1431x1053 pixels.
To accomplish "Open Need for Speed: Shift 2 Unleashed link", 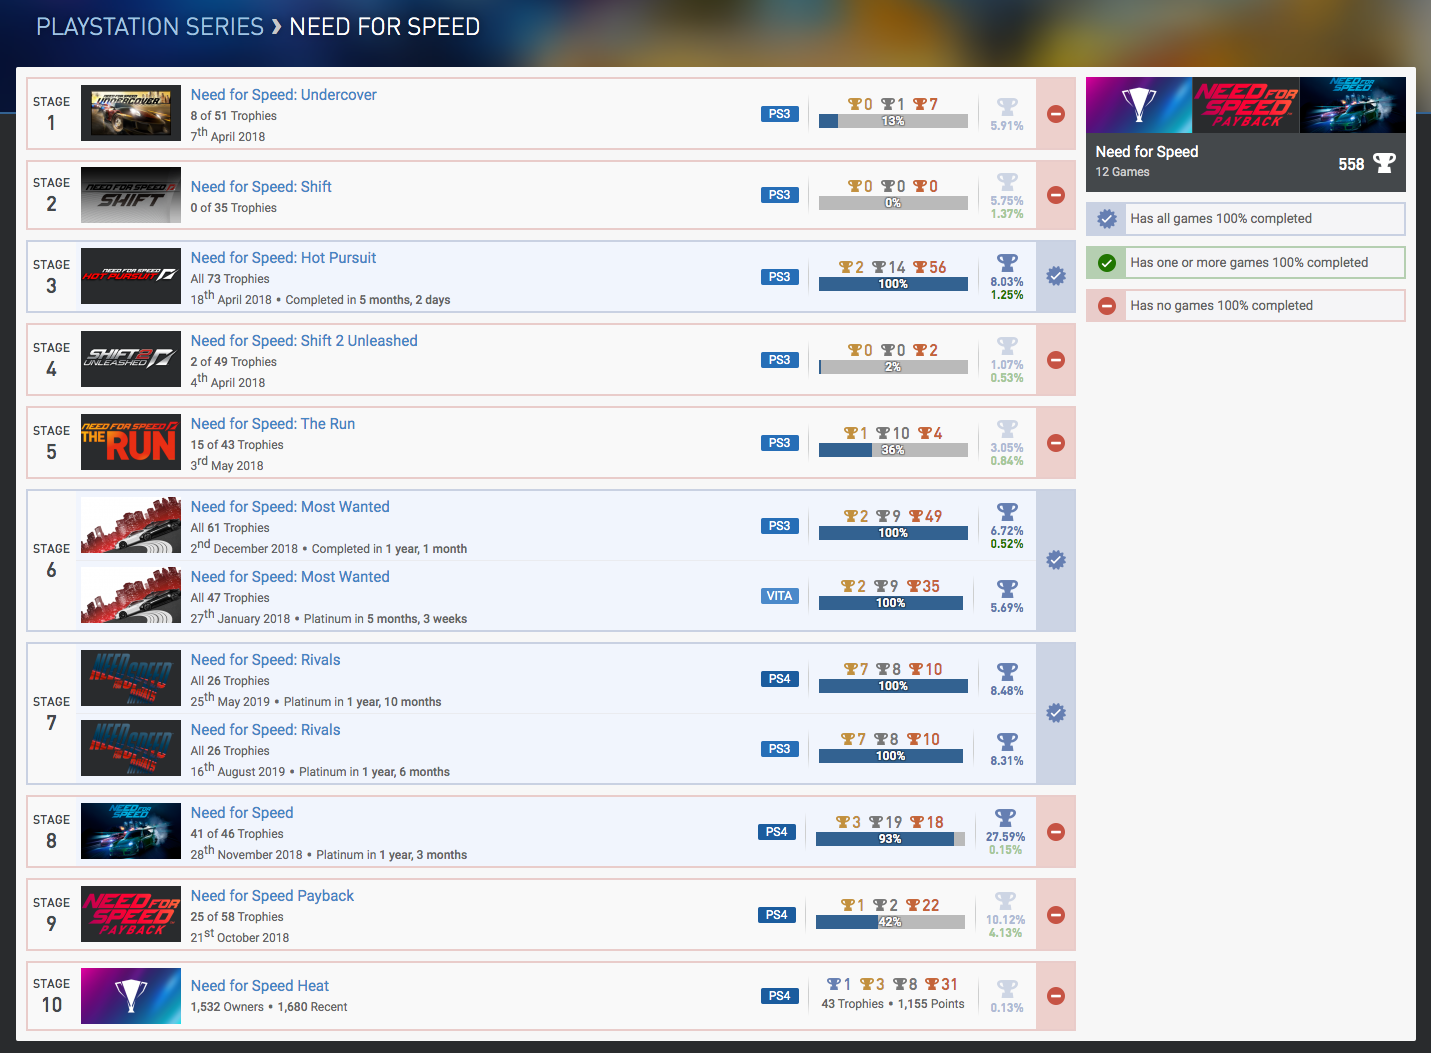I will (x=304, y=341).
